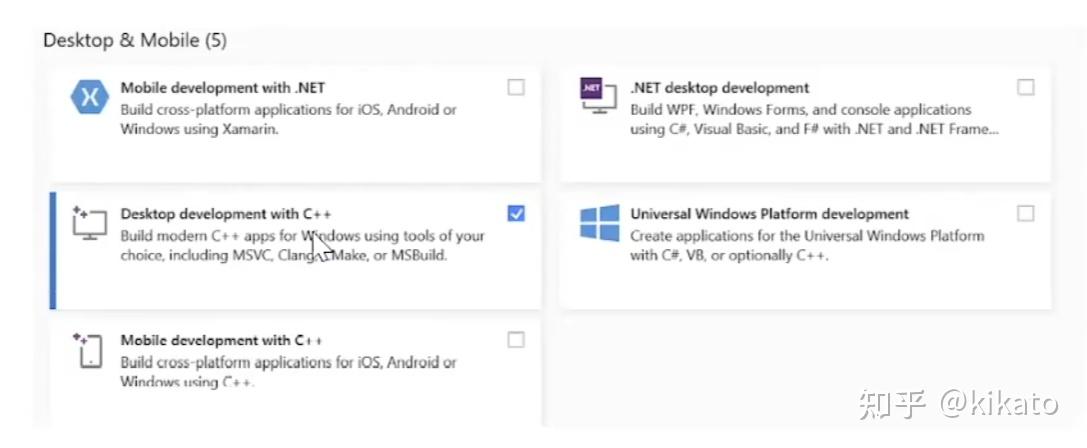Tick the Universal Windows Platform development checkbox

click(x=1026, y=214)
